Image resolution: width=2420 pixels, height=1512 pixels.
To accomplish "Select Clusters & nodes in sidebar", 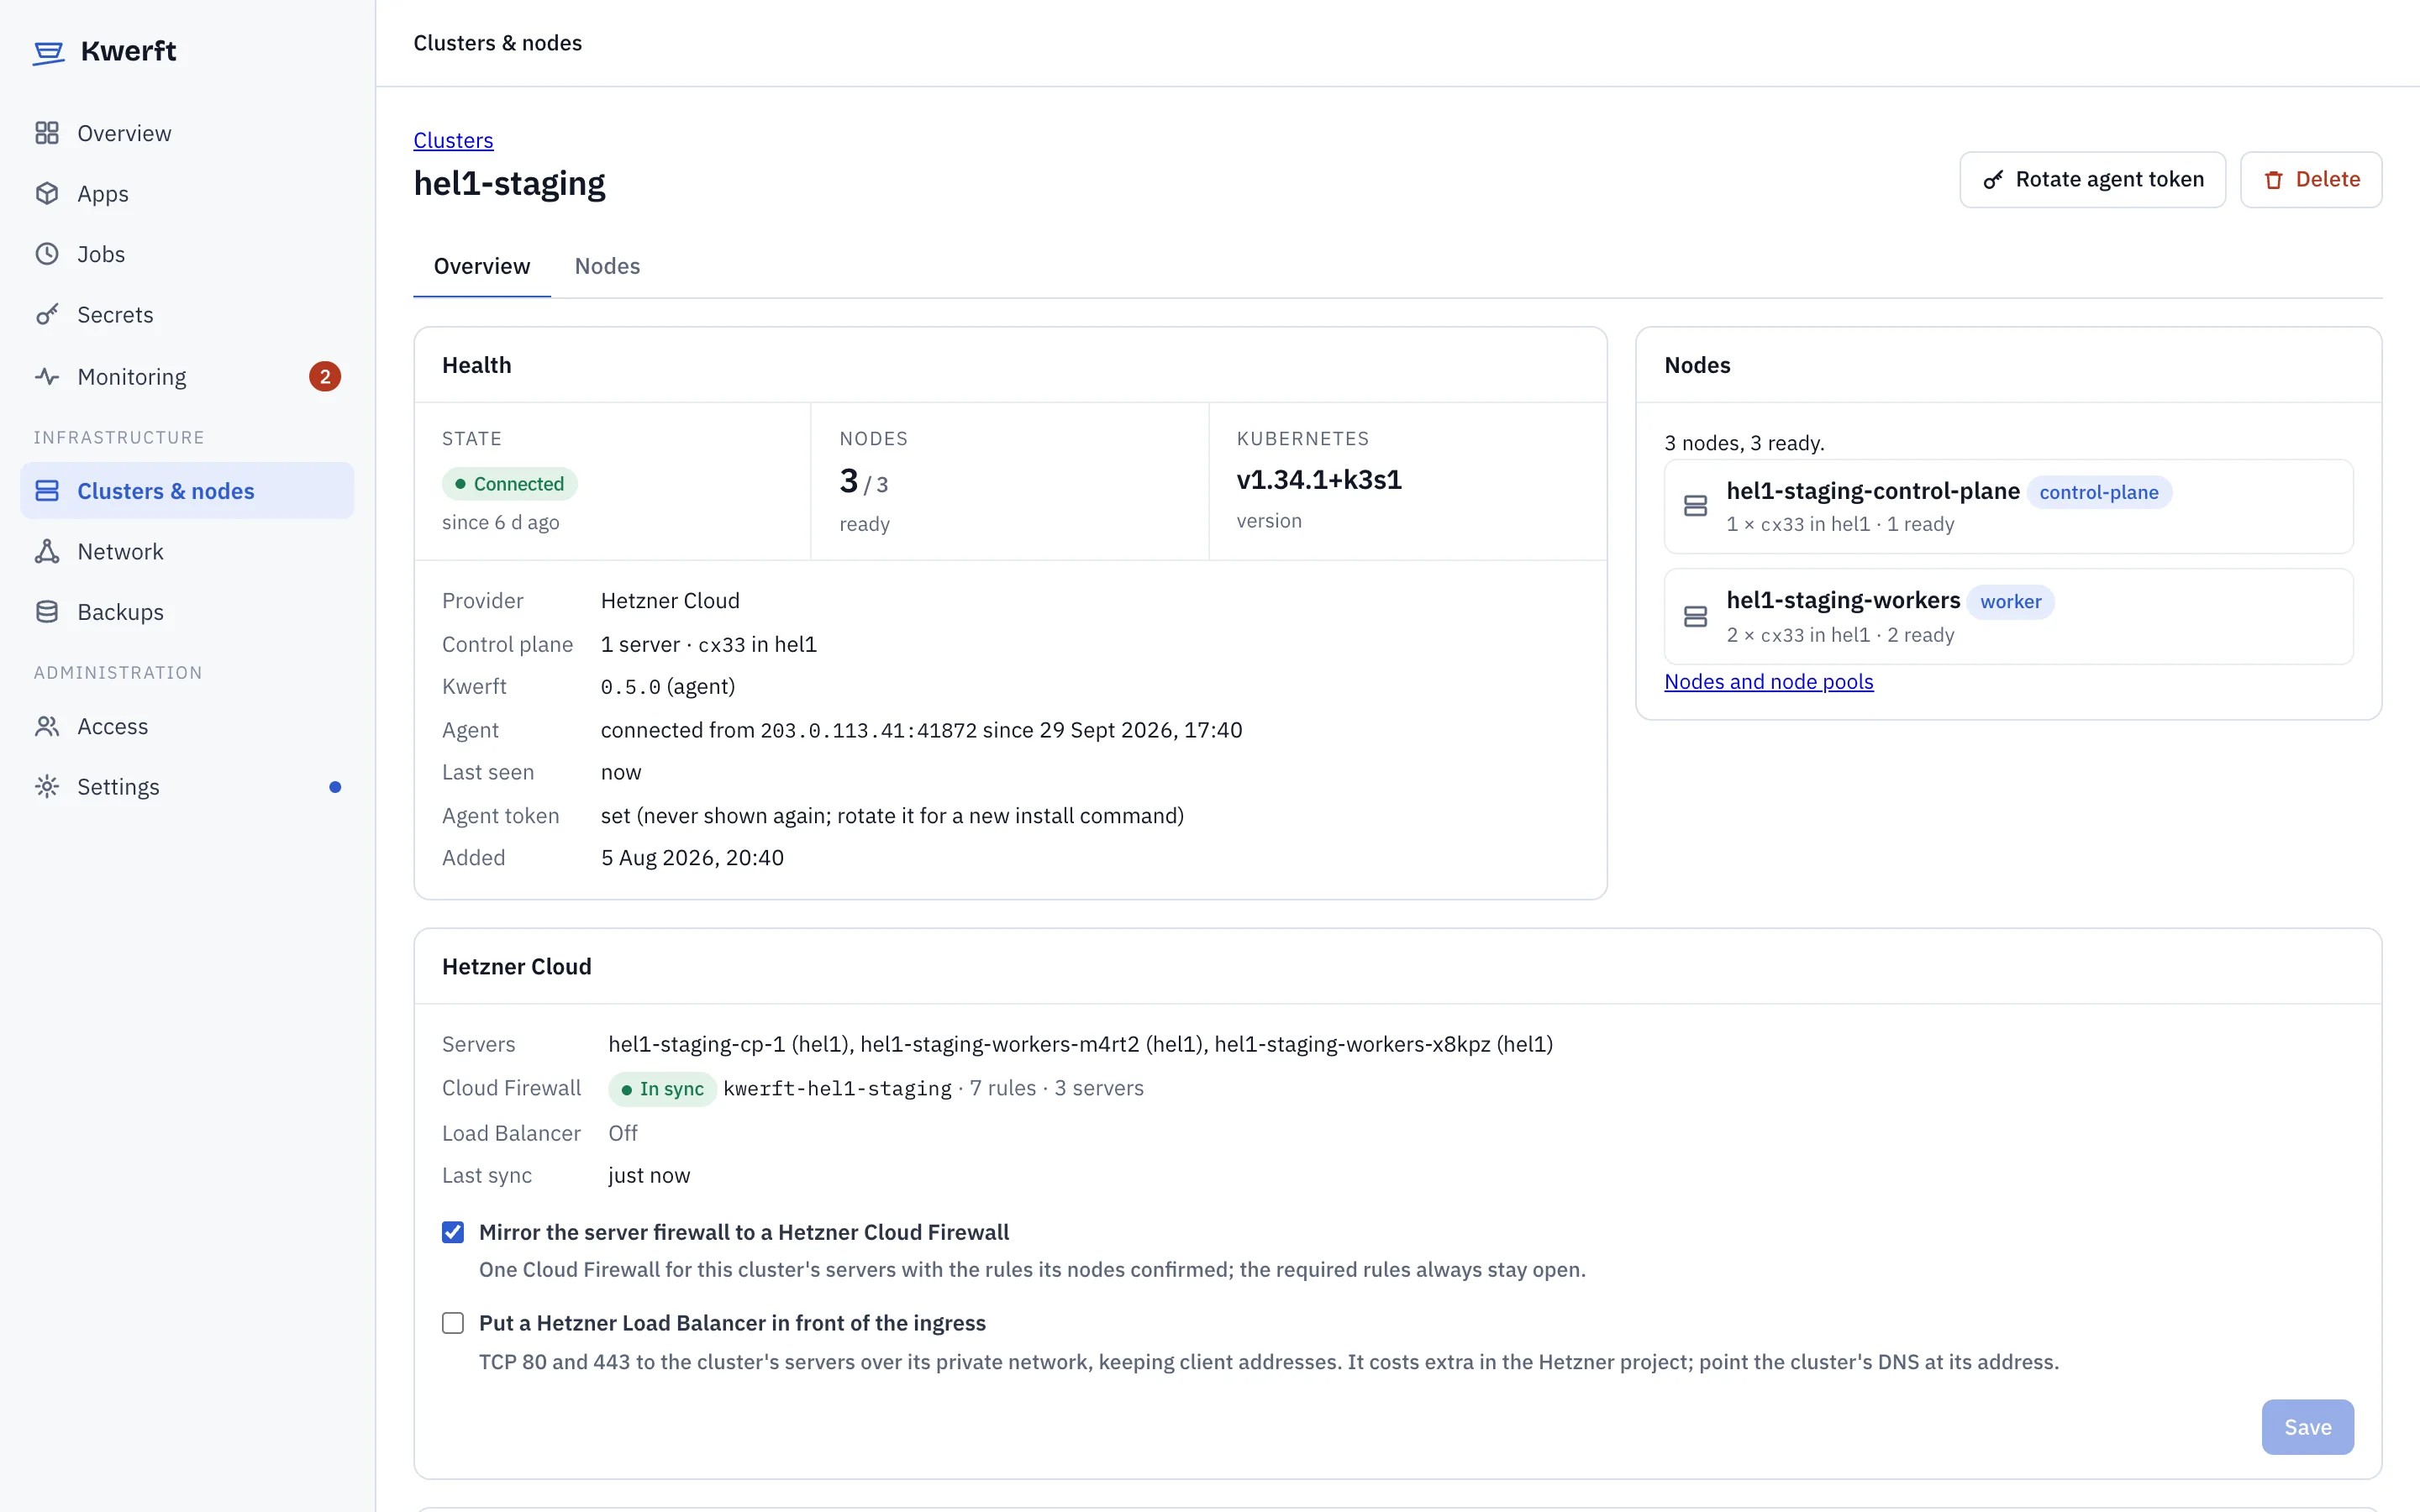I will [187, 491].
